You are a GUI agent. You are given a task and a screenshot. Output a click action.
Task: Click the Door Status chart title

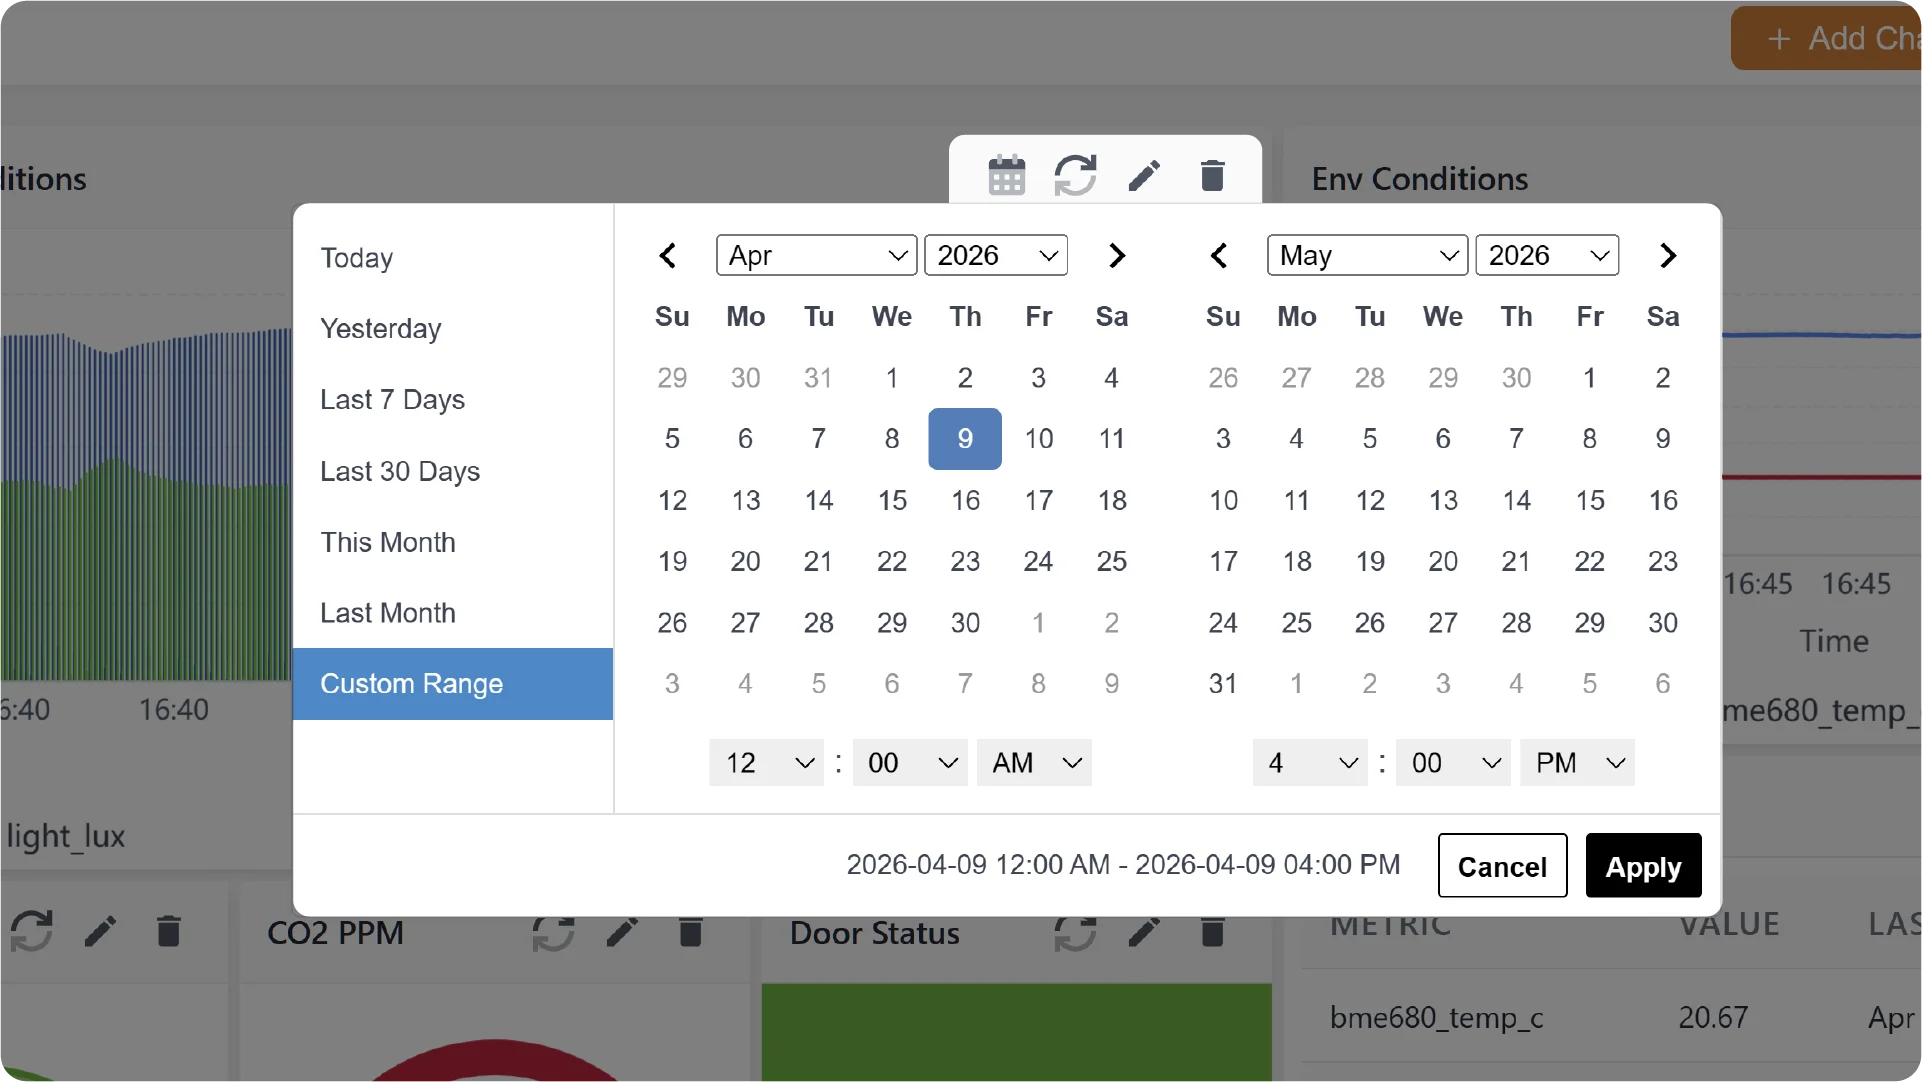click(874, 933)
